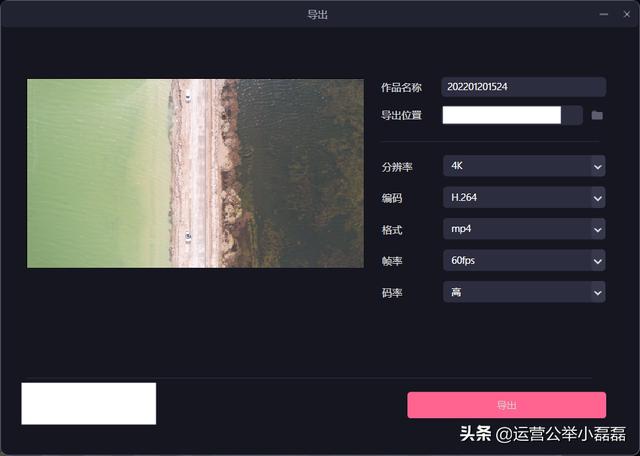Viewport: 640px width, 456px height.
Task: Click the 帧率 label
Action: point(392,261)
